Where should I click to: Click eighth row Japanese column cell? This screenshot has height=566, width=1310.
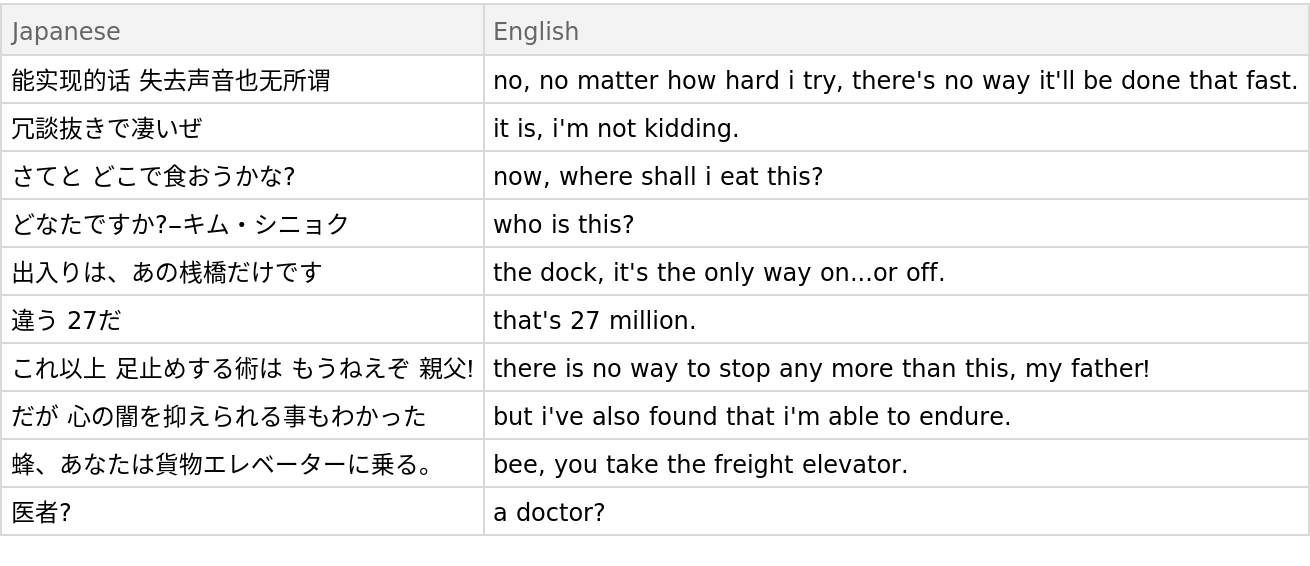[242, 415]
